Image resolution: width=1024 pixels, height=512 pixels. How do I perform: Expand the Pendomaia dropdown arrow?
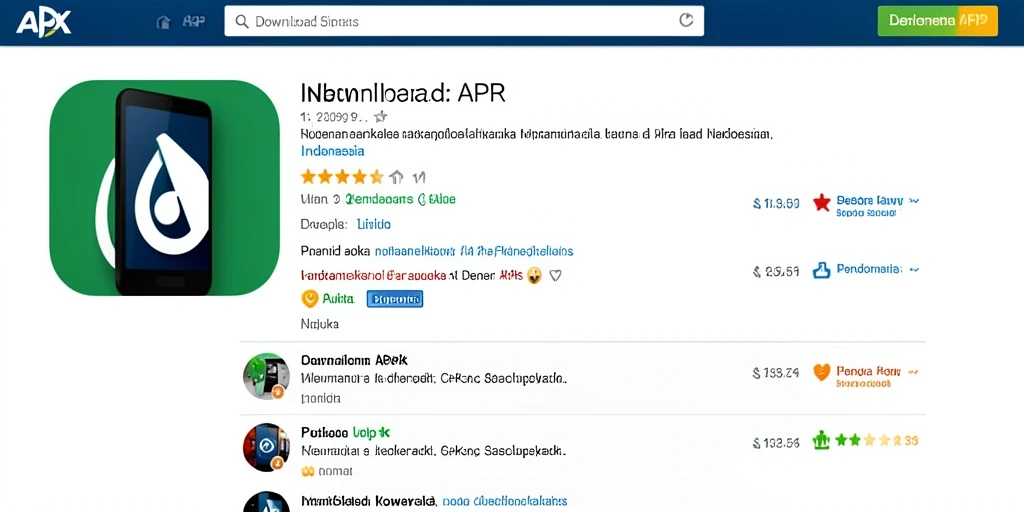tap(914, 269)
